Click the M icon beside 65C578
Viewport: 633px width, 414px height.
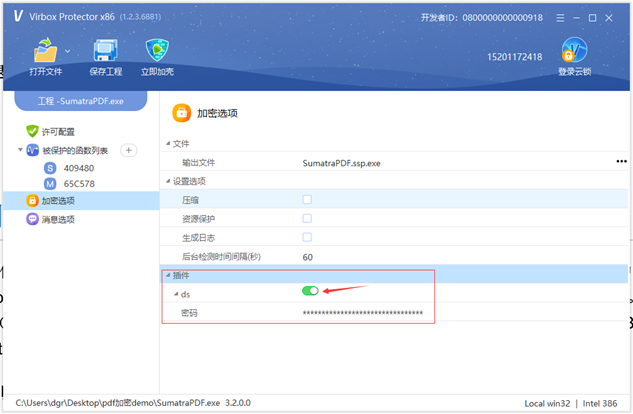pyautogui.click(x=50, y=184)
